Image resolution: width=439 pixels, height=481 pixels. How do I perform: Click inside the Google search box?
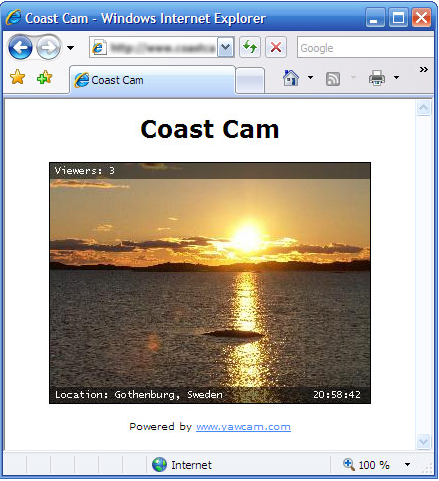(x=365, y=47)
